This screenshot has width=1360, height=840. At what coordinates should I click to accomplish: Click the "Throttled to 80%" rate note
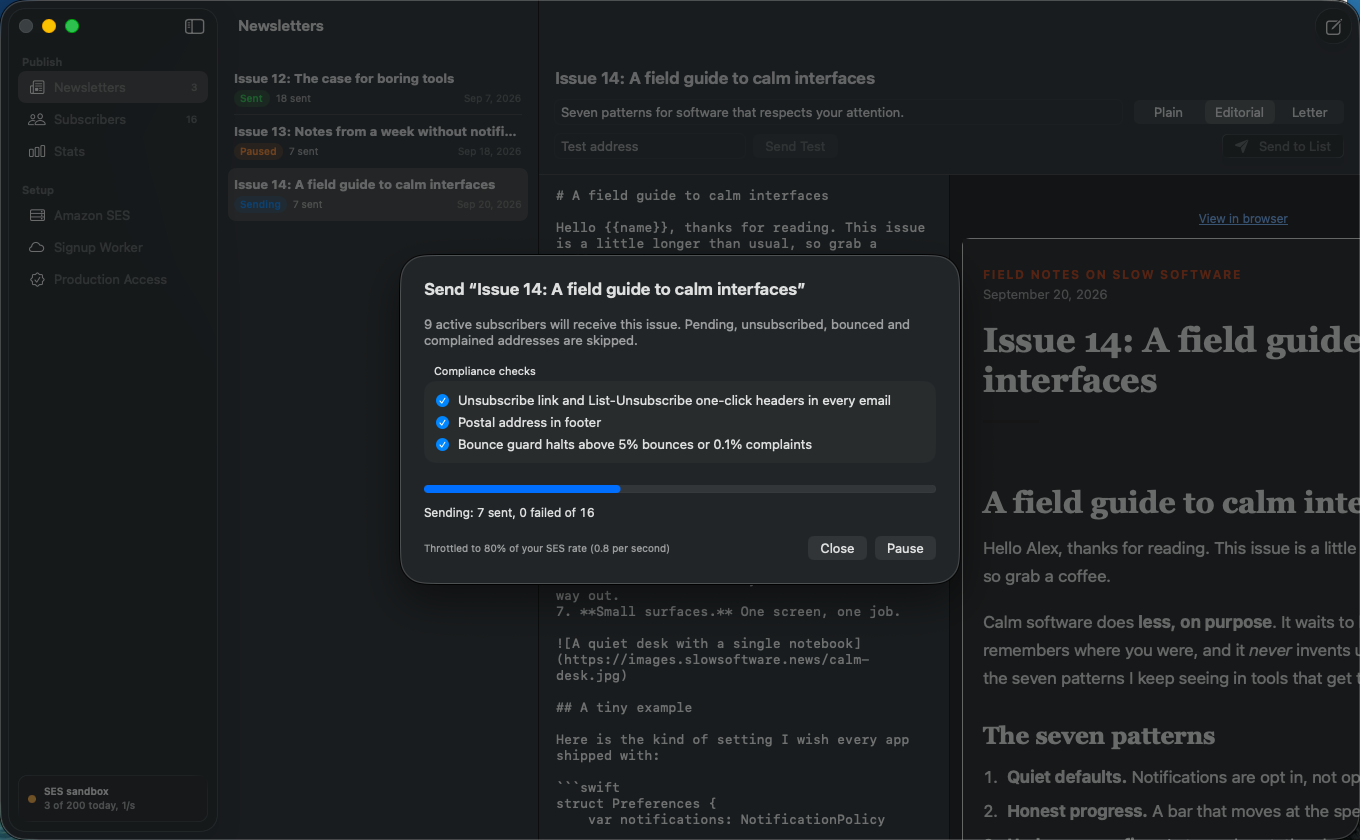coord(547,548)
